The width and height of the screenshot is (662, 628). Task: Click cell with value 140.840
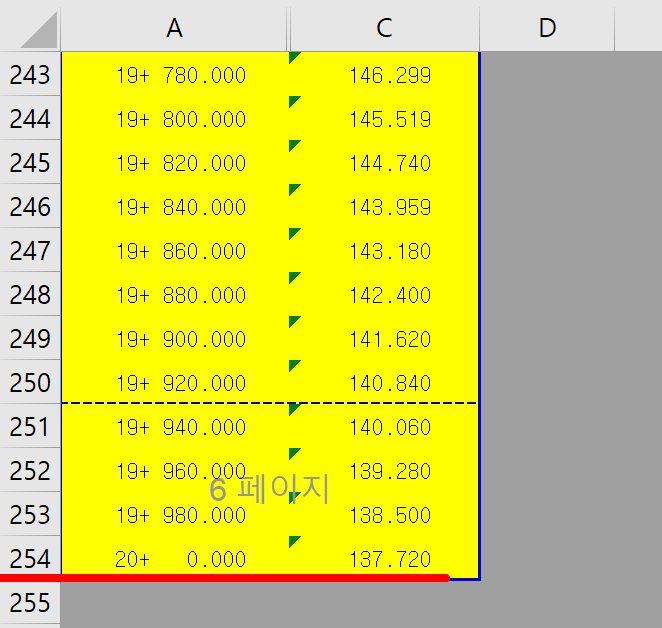coord(384,382)
